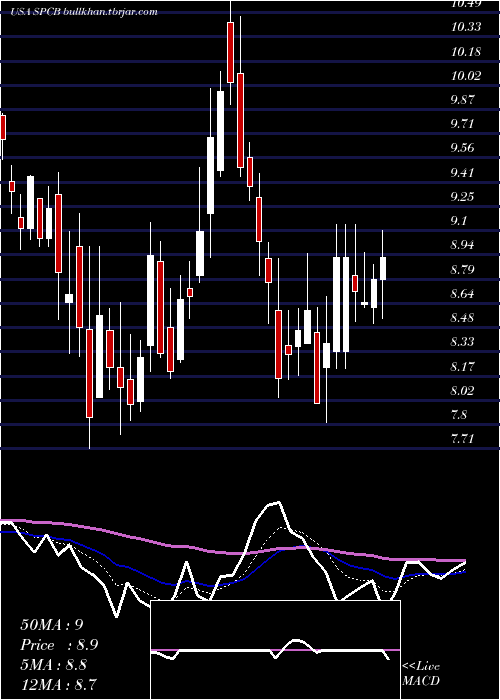Click the 7.71 price axis label

click(462, 438)
